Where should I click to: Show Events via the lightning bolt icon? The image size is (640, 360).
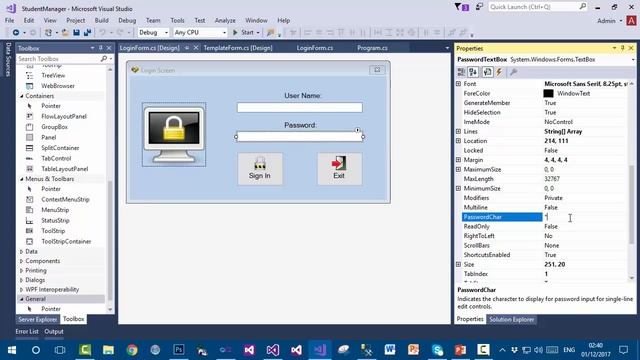pos(499,72)
